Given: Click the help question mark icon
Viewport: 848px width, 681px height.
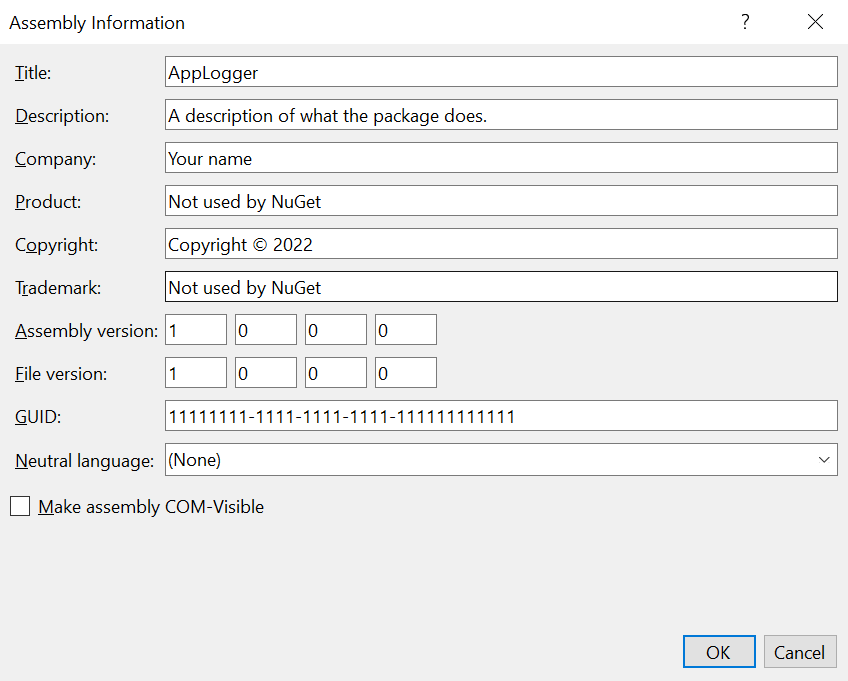Looking at the screenshot, I should [x=745, y=21].
